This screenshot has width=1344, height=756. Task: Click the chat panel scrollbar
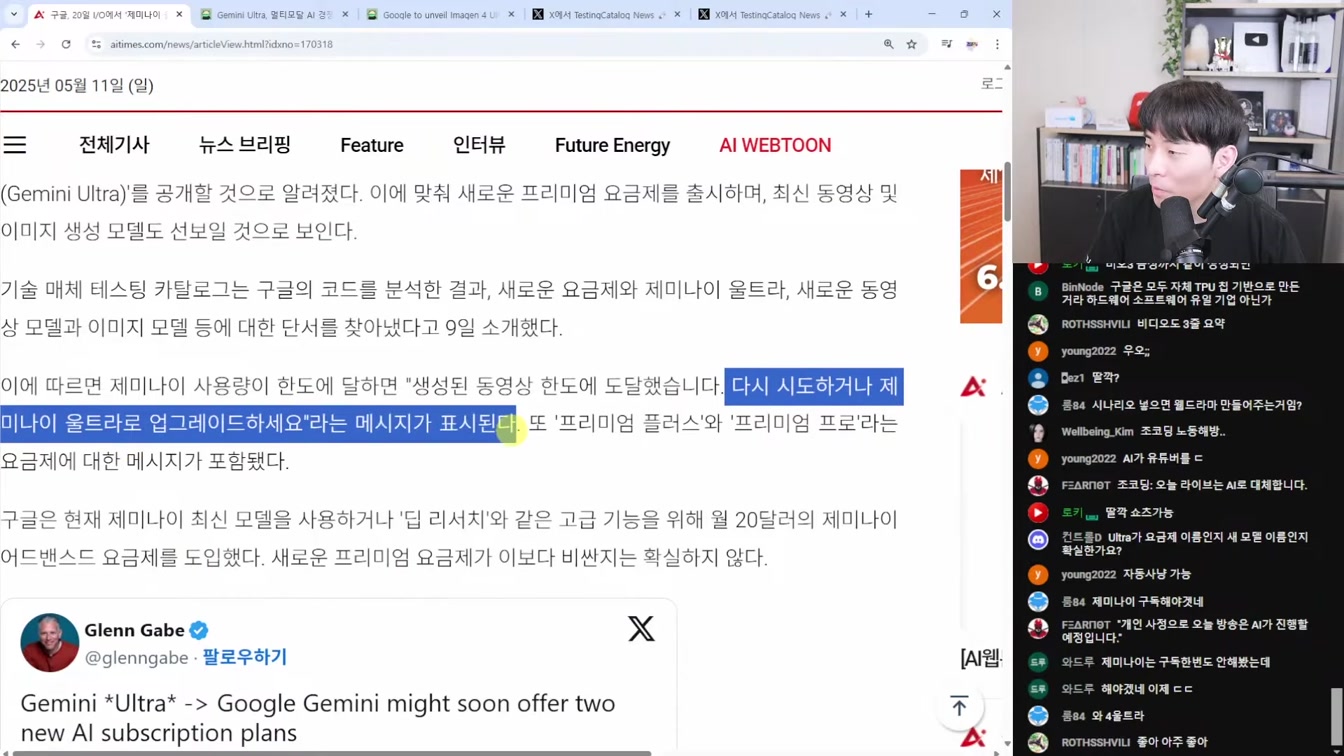point(1338,718)
